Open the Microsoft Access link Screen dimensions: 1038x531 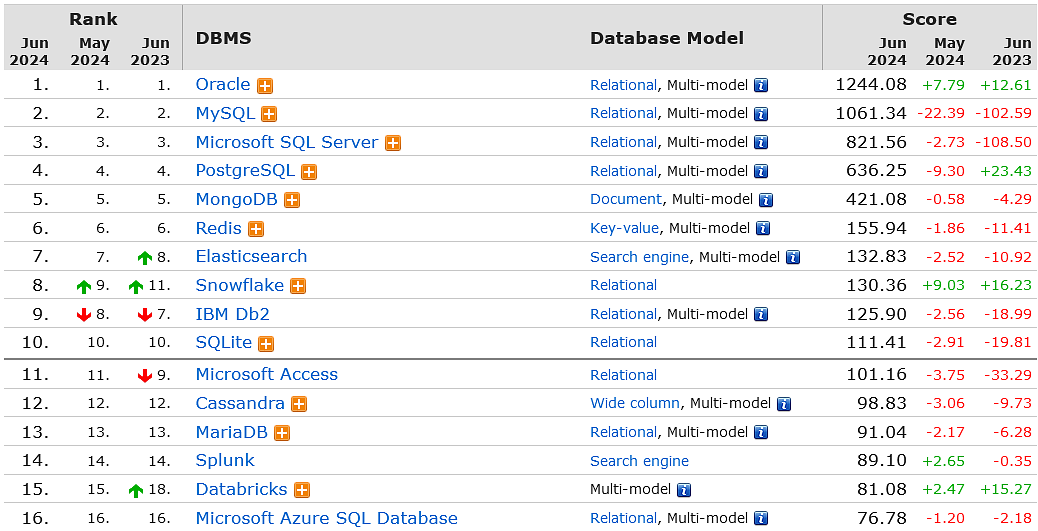(x=267, y=374)
